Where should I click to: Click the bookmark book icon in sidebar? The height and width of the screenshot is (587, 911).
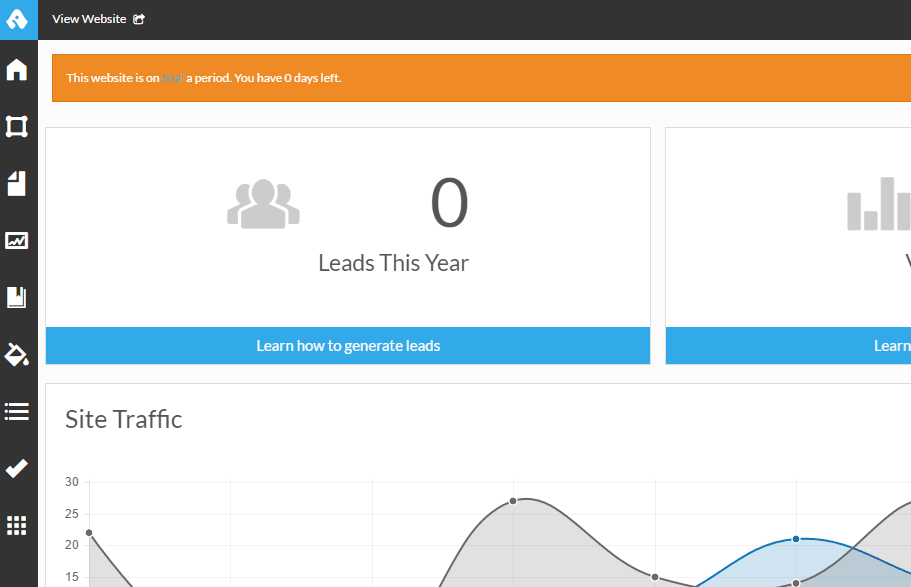pyautogui.click(x=17, y=297)
